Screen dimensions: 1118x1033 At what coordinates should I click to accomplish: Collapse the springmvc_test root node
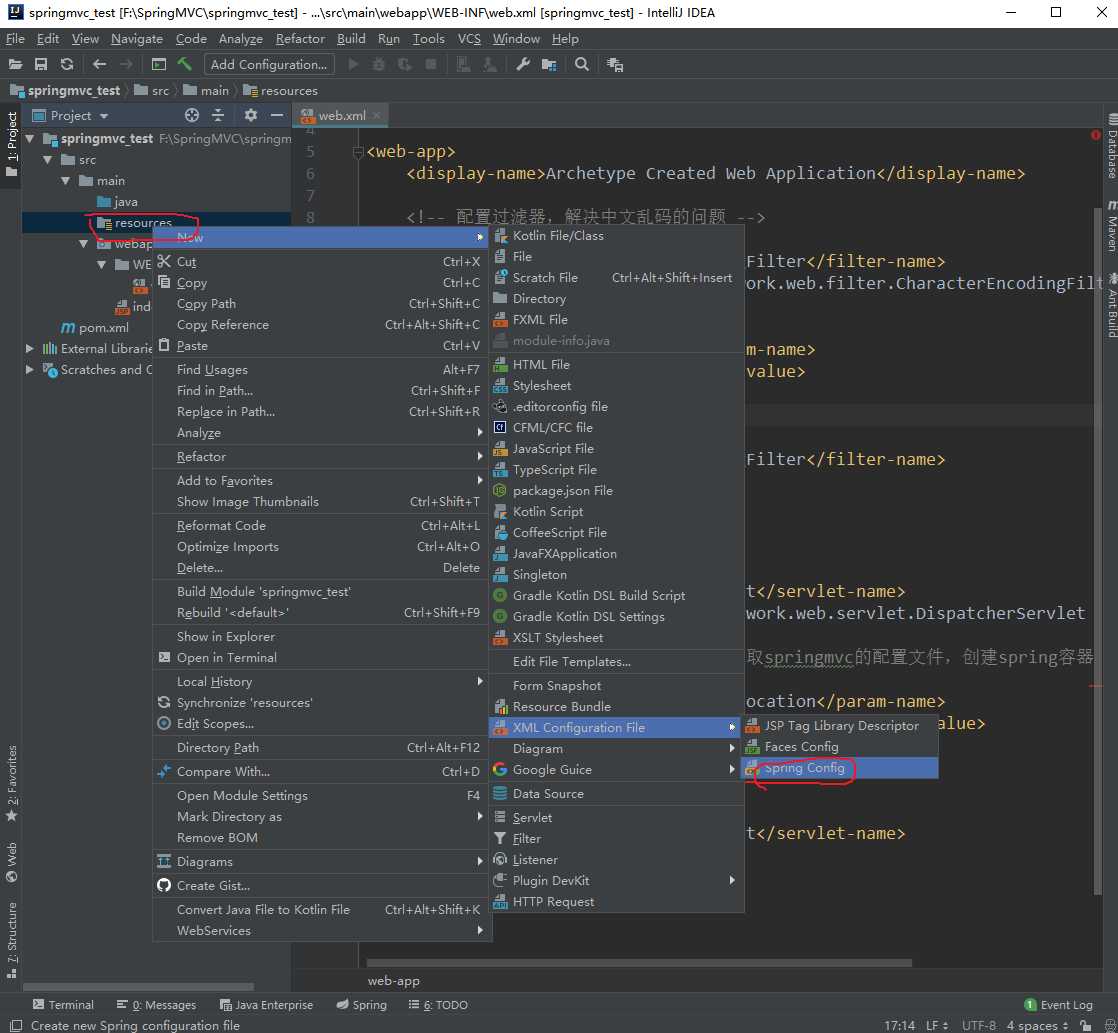[30, 138]
